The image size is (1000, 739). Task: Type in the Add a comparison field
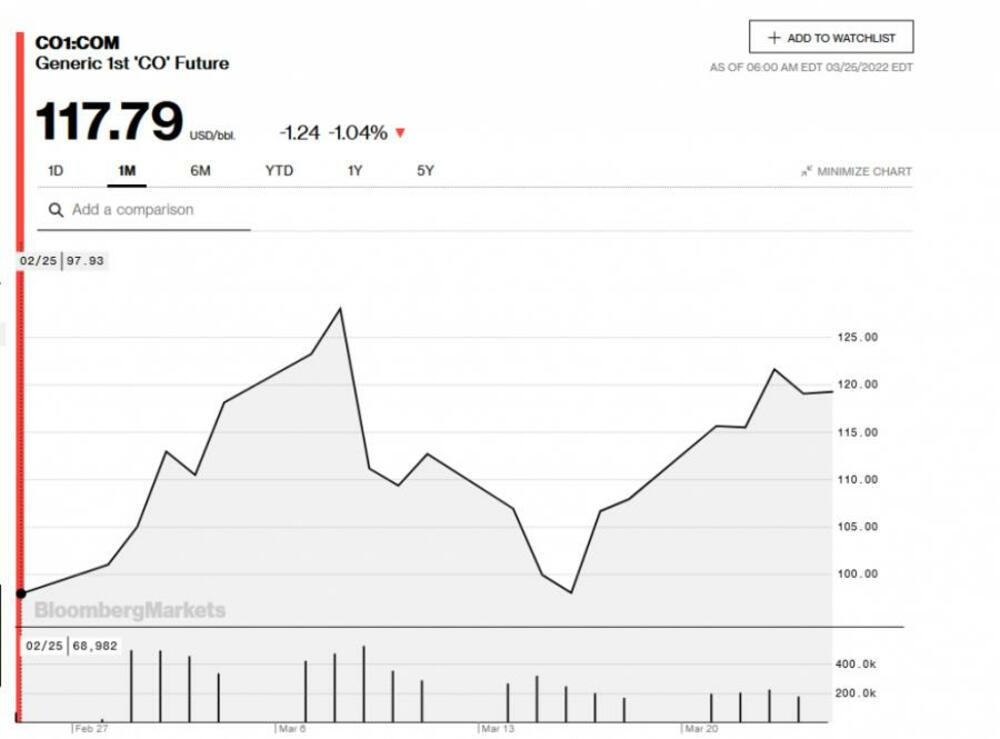(150, 210)
